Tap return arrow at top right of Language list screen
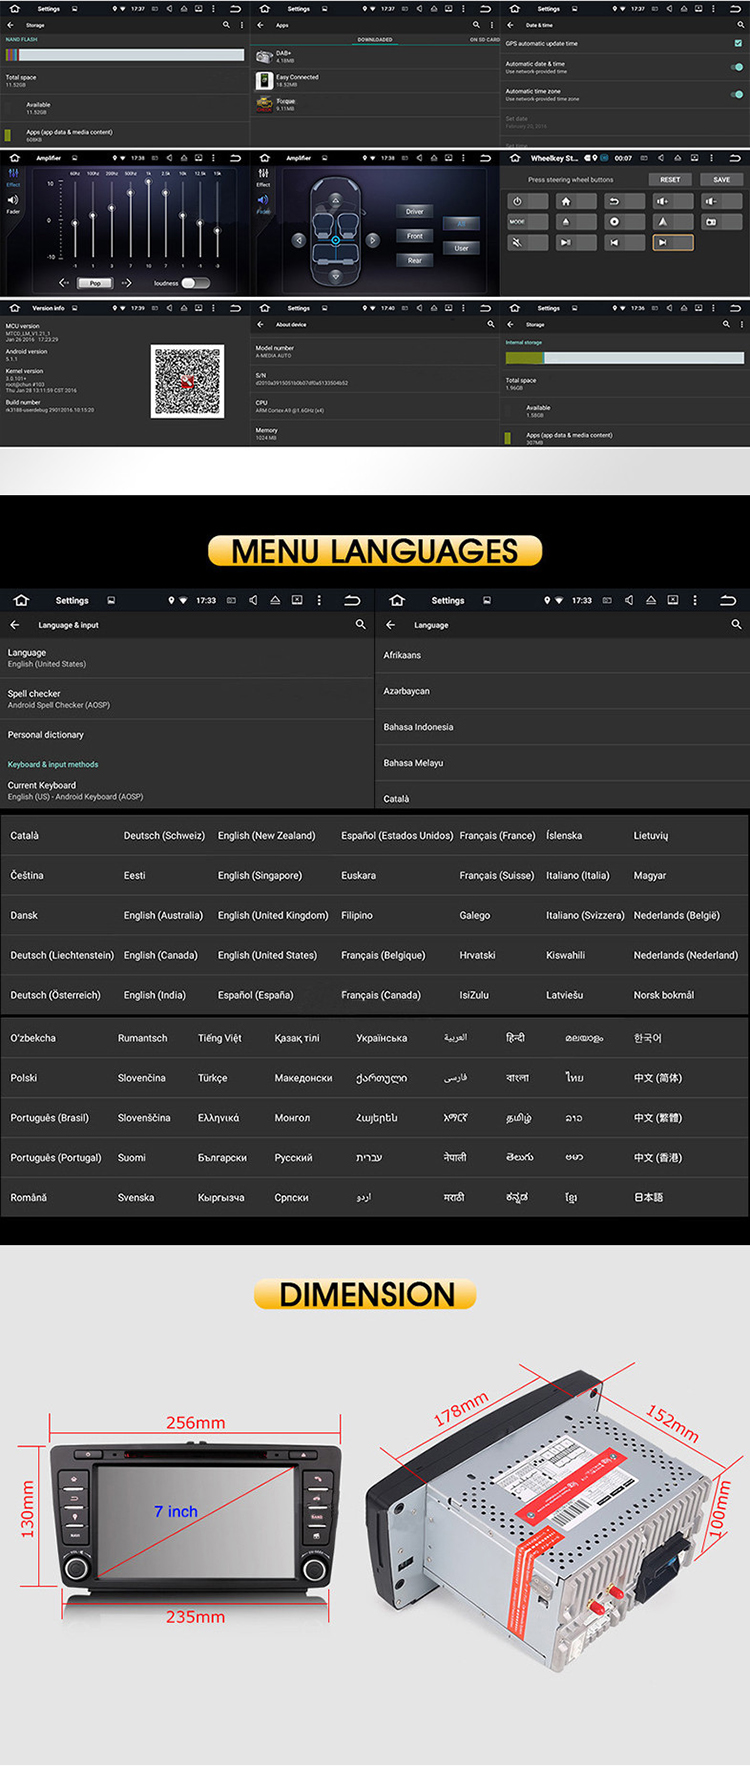 coord(728,600)
